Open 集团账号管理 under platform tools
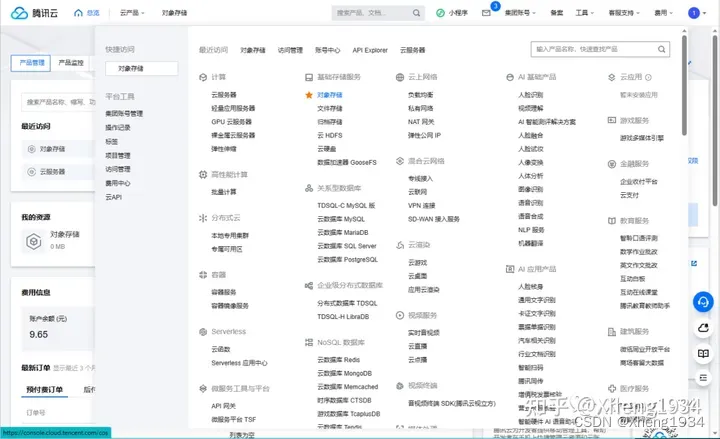The image size is (720, 439). pos(124,113)
